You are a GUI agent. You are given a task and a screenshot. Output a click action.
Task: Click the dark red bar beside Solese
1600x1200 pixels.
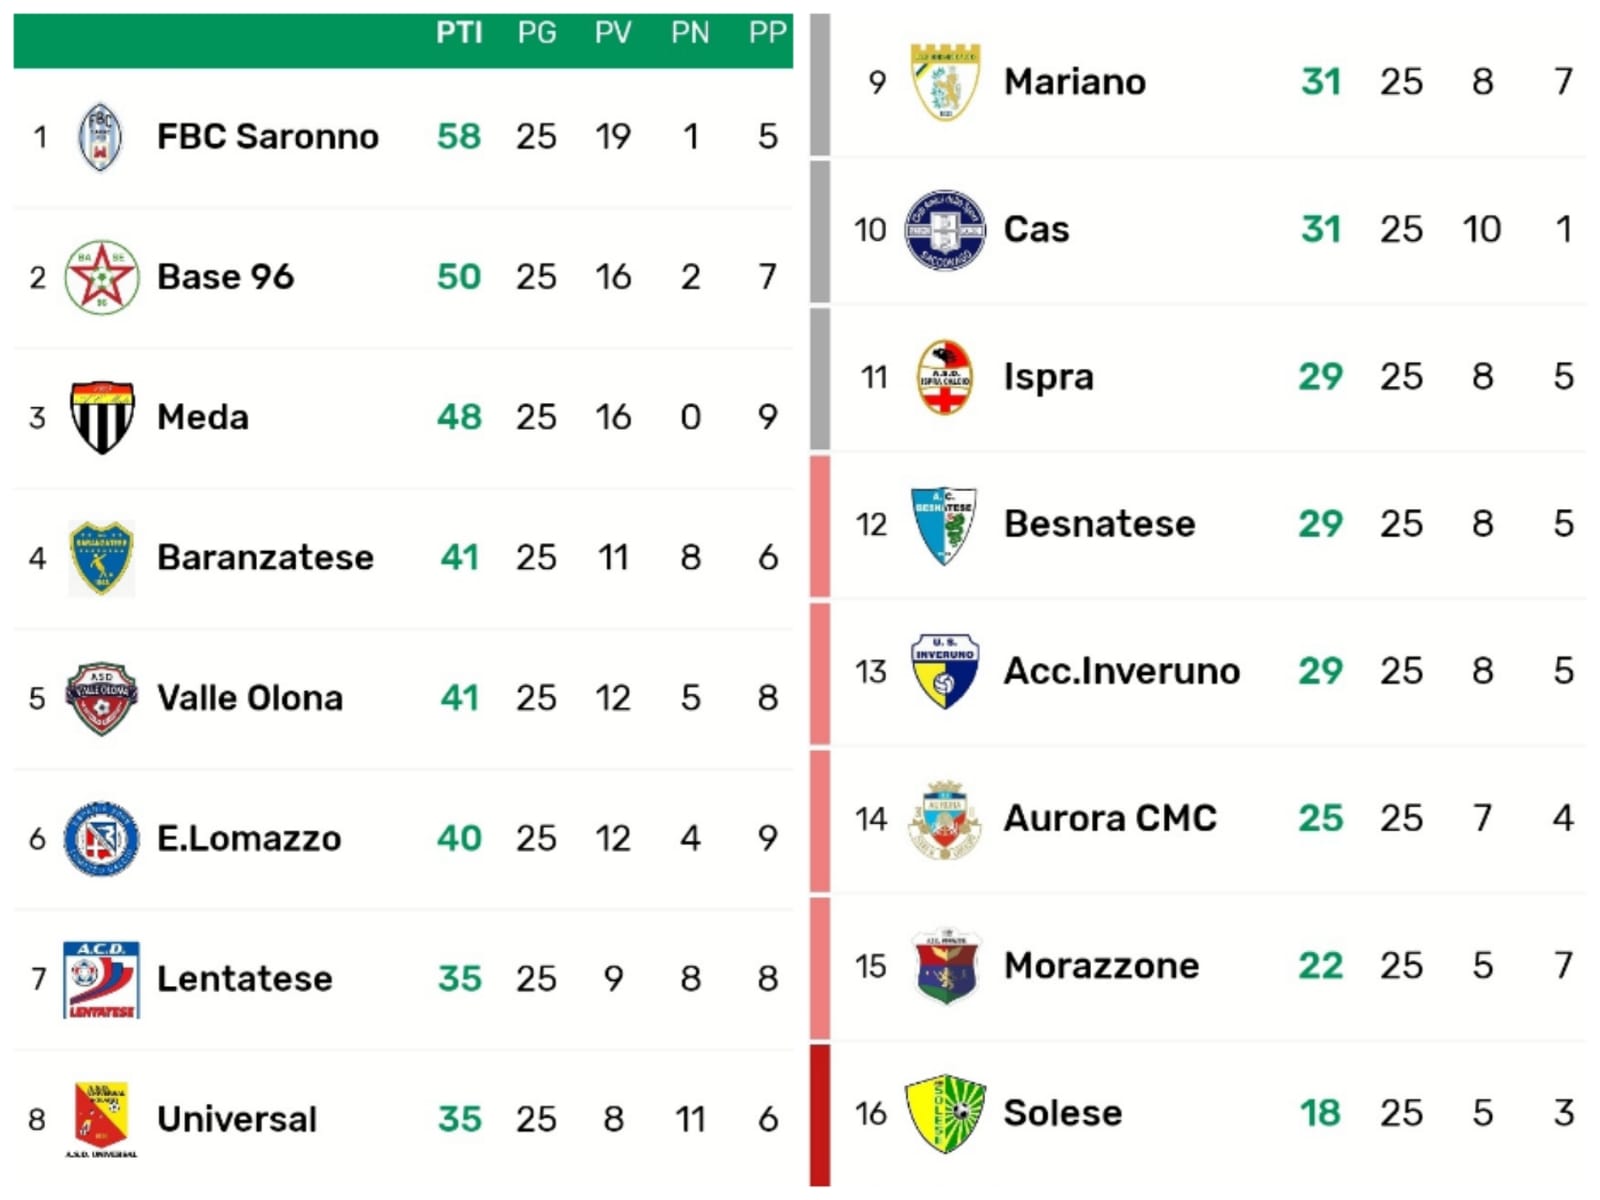pos(820,1114)
